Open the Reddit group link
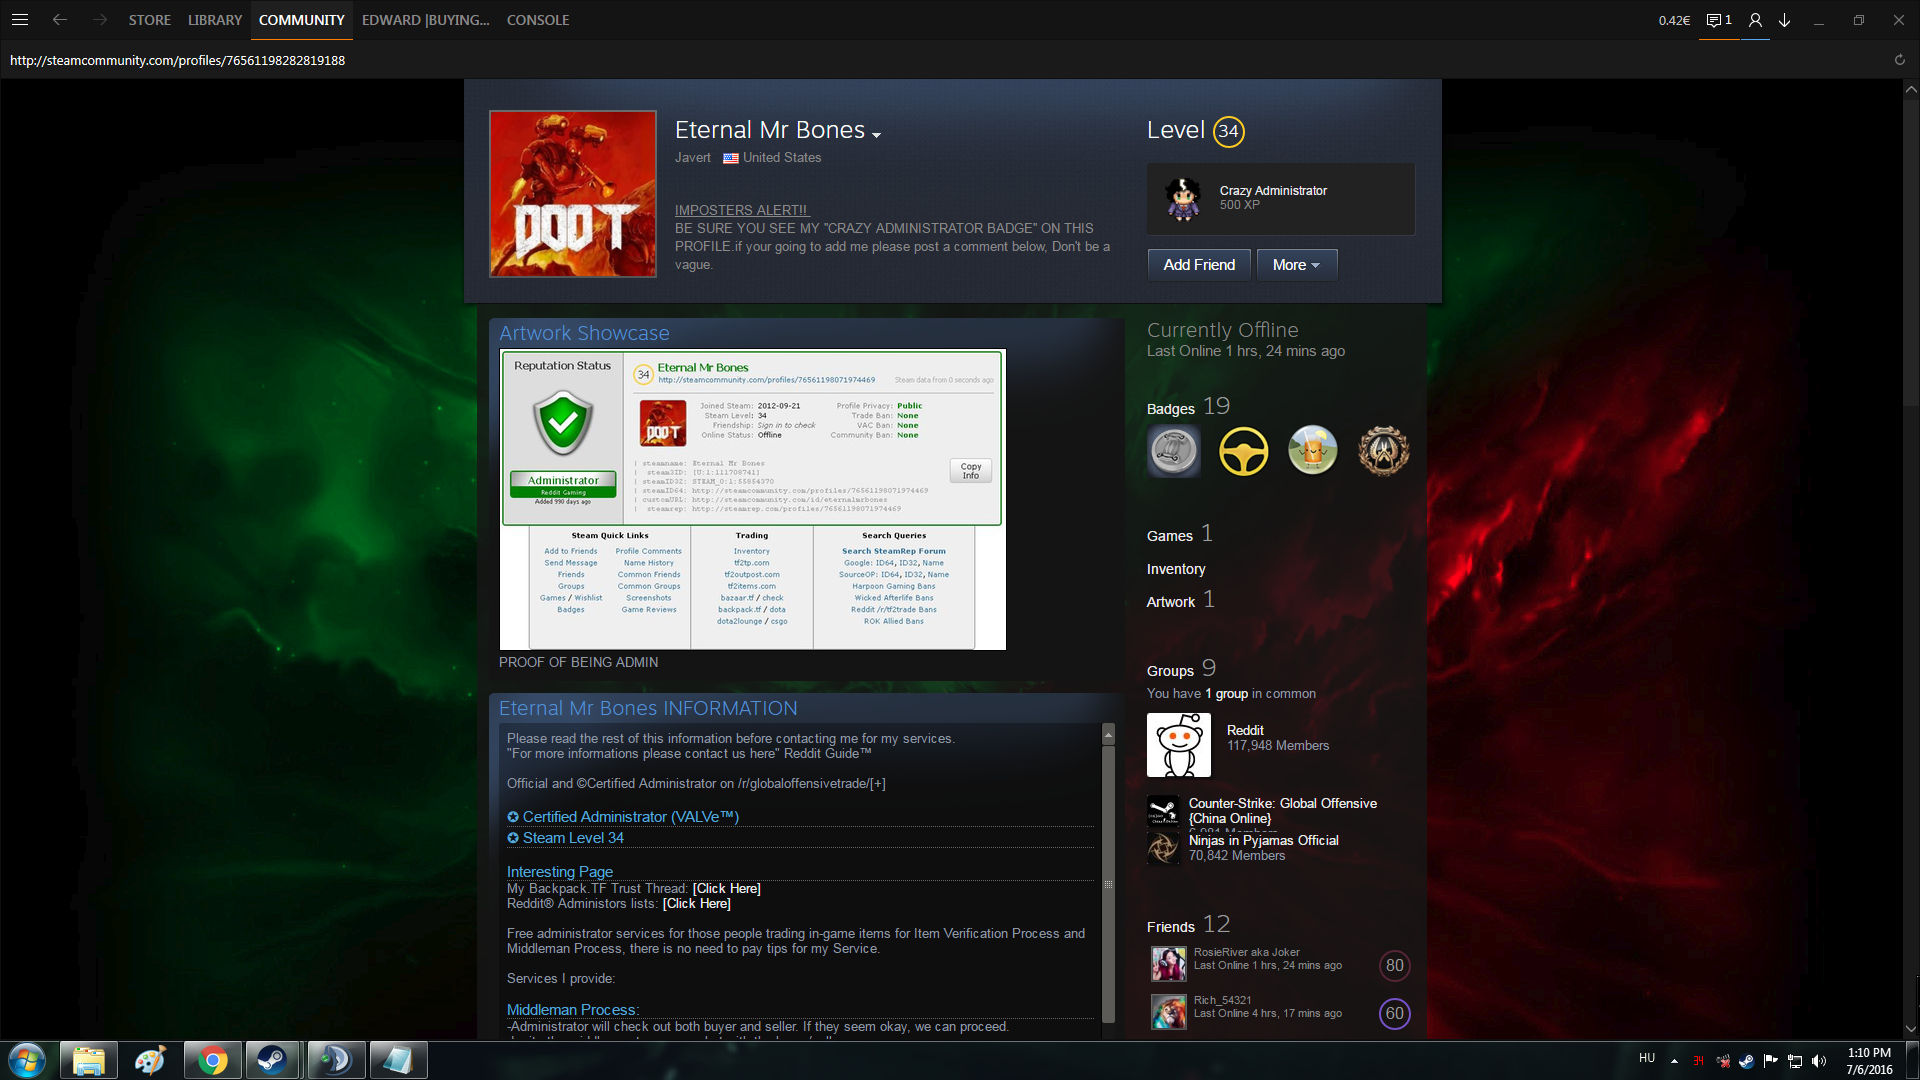 click(x=1245, y=730)
